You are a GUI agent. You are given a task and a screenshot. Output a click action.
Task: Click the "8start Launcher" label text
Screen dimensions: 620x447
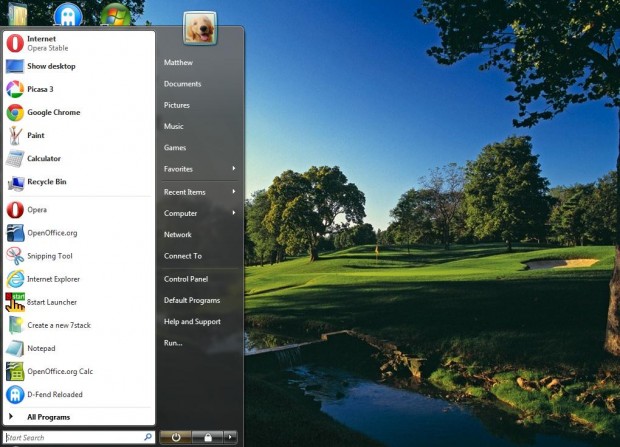[x=52, y=302]
